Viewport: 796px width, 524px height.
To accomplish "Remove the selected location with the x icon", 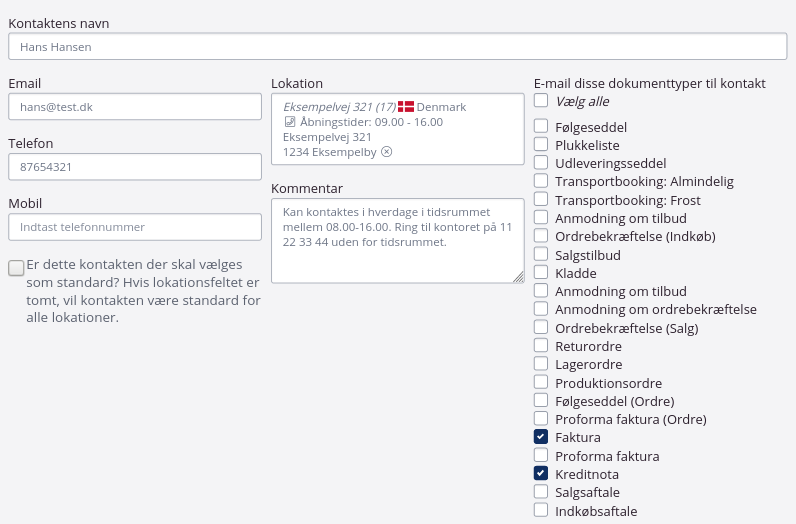I will click(x=387, y=152).
